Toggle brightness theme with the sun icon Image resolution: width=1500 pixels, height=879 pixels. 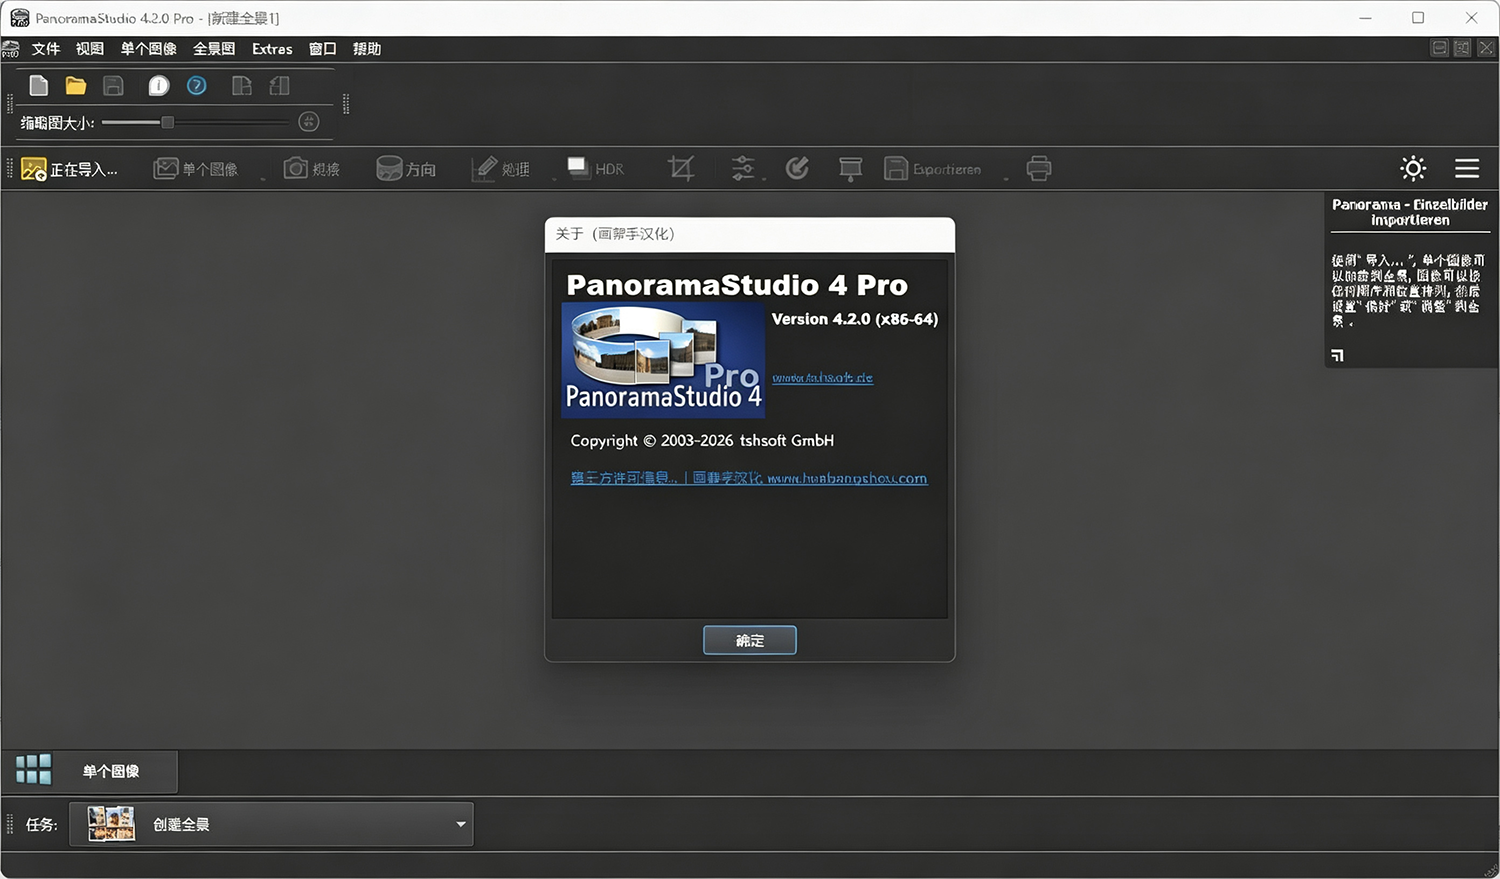(x=1413, y=168)
